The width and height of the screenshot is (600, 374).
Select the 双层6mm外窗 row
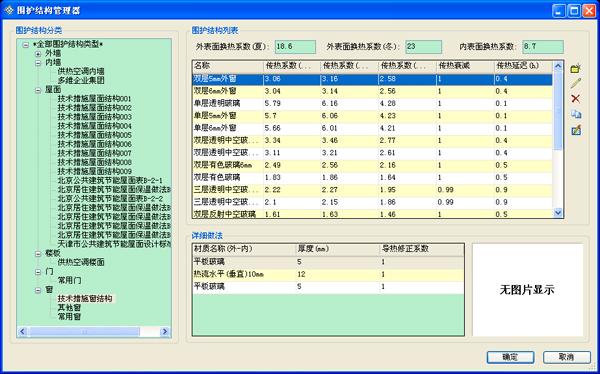372,91
